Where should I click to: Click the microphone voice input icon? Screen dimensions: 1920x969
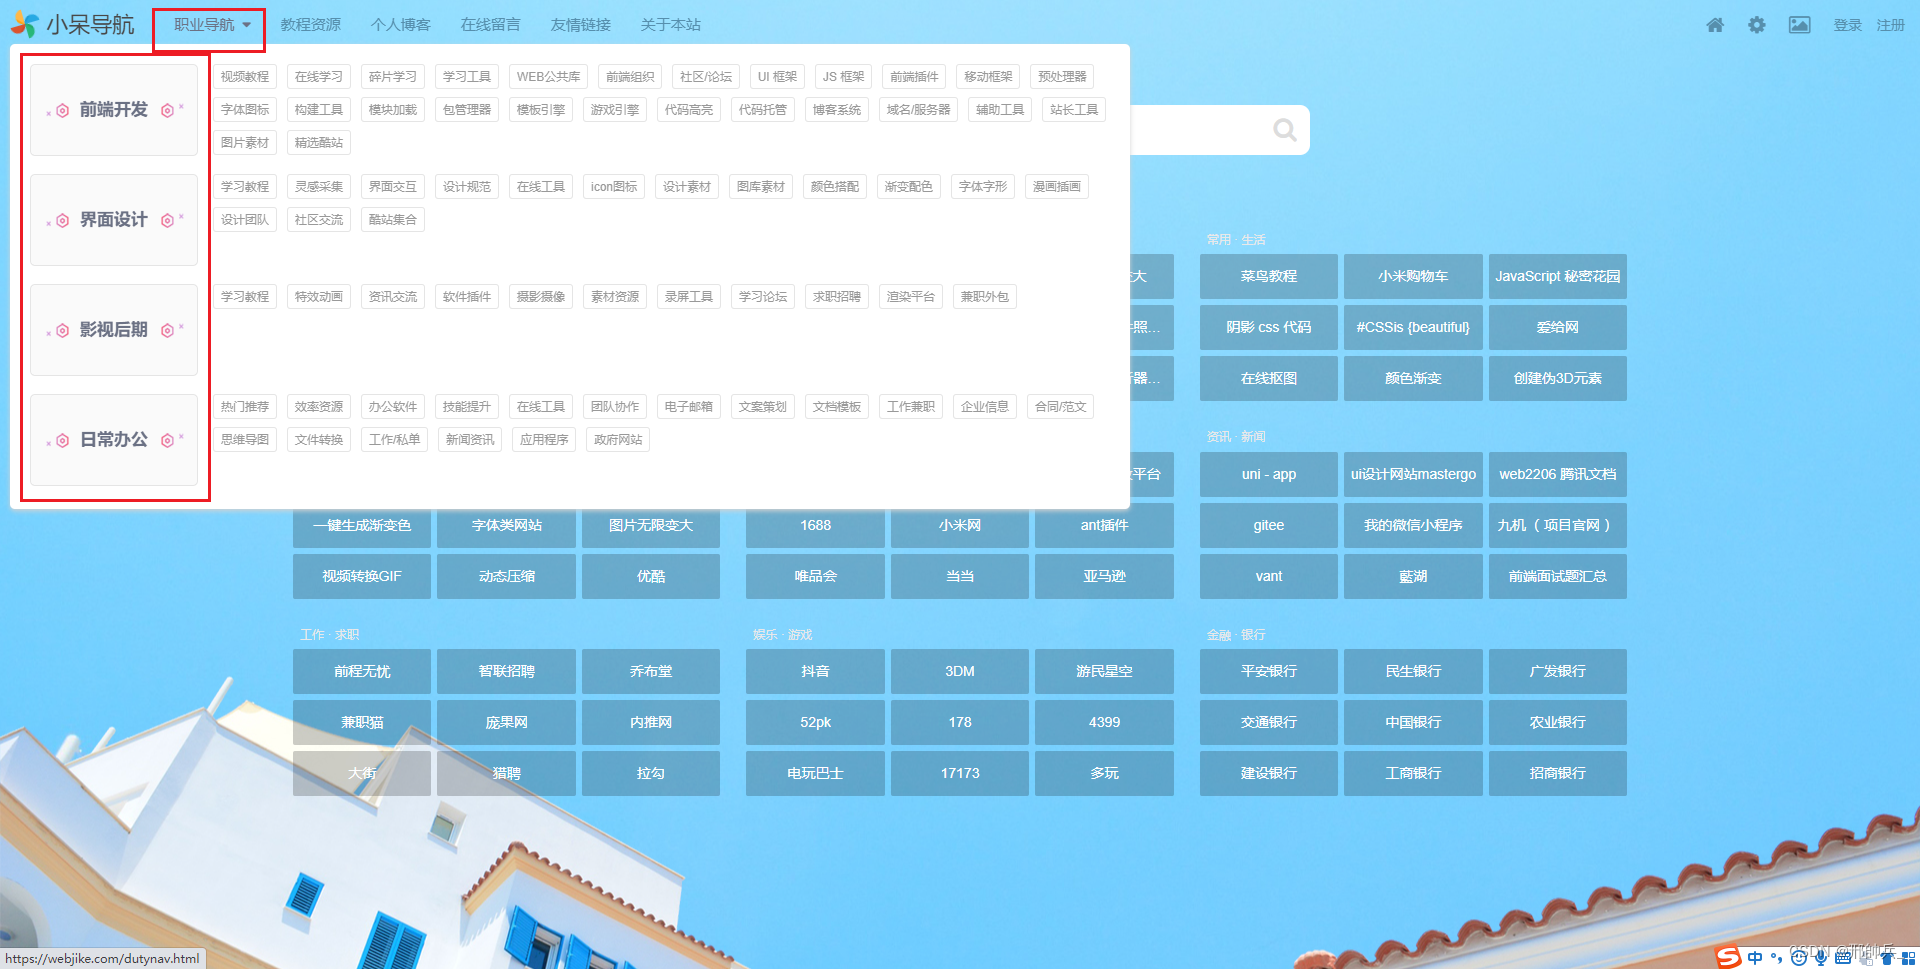click(x=1821, y=958)
